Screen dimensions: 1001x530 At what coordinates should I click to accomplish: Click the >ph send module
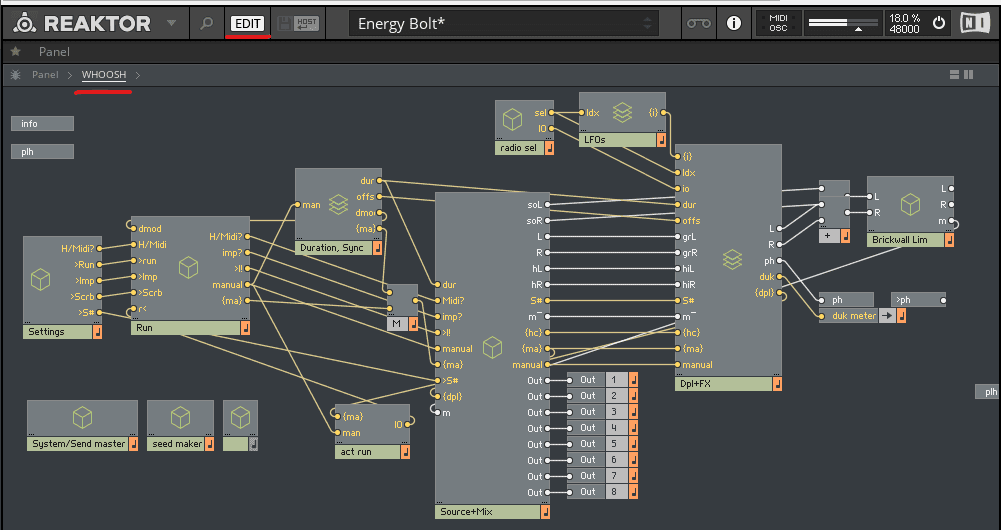(x=918, y=299)
